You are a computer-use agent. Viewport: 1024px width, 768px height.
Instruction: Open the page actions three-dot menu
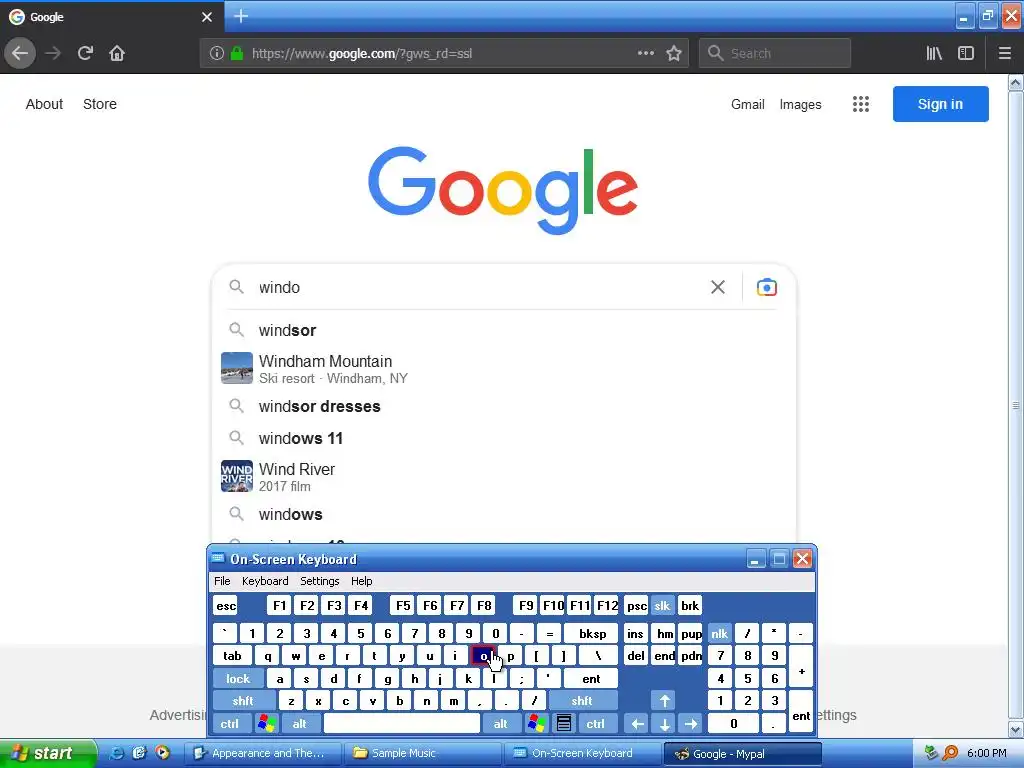tap(645, 53)
